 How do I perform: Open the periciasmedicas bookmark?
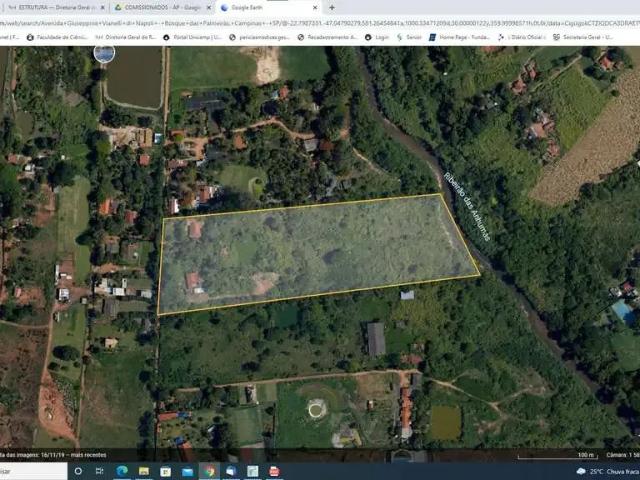point(259,37)
